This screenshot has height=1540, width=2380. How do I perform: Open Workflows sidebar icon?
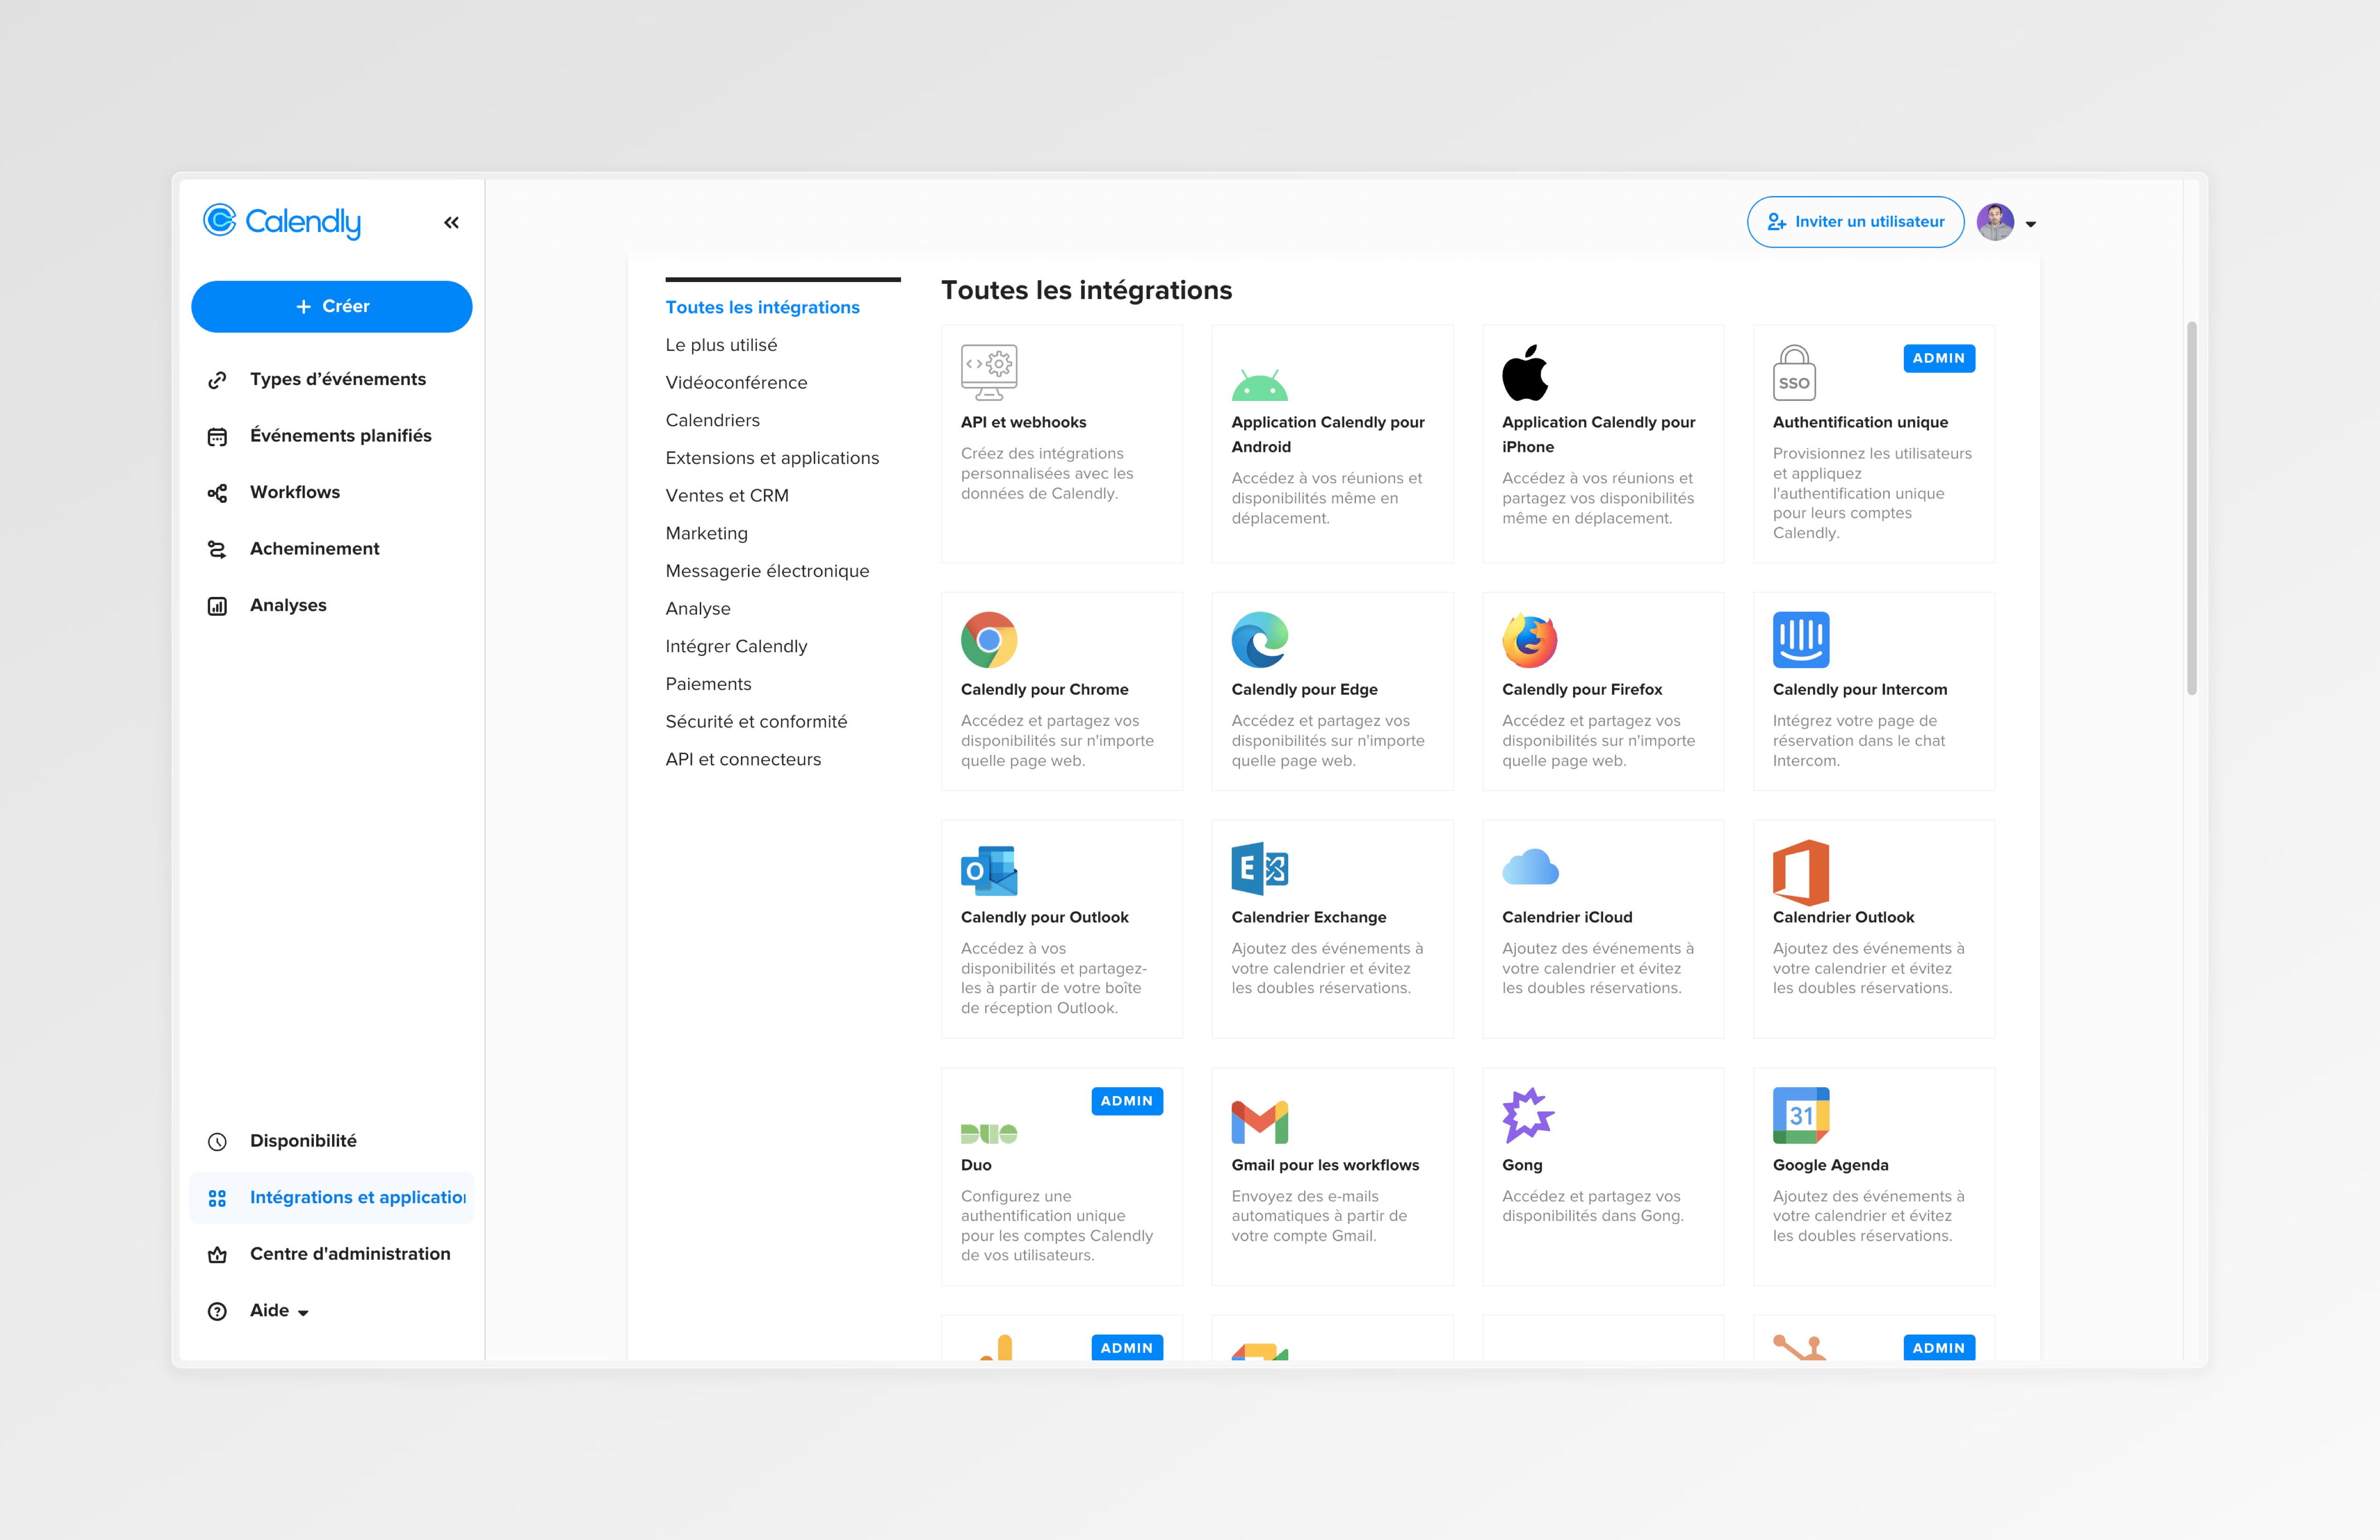[217, 493]
